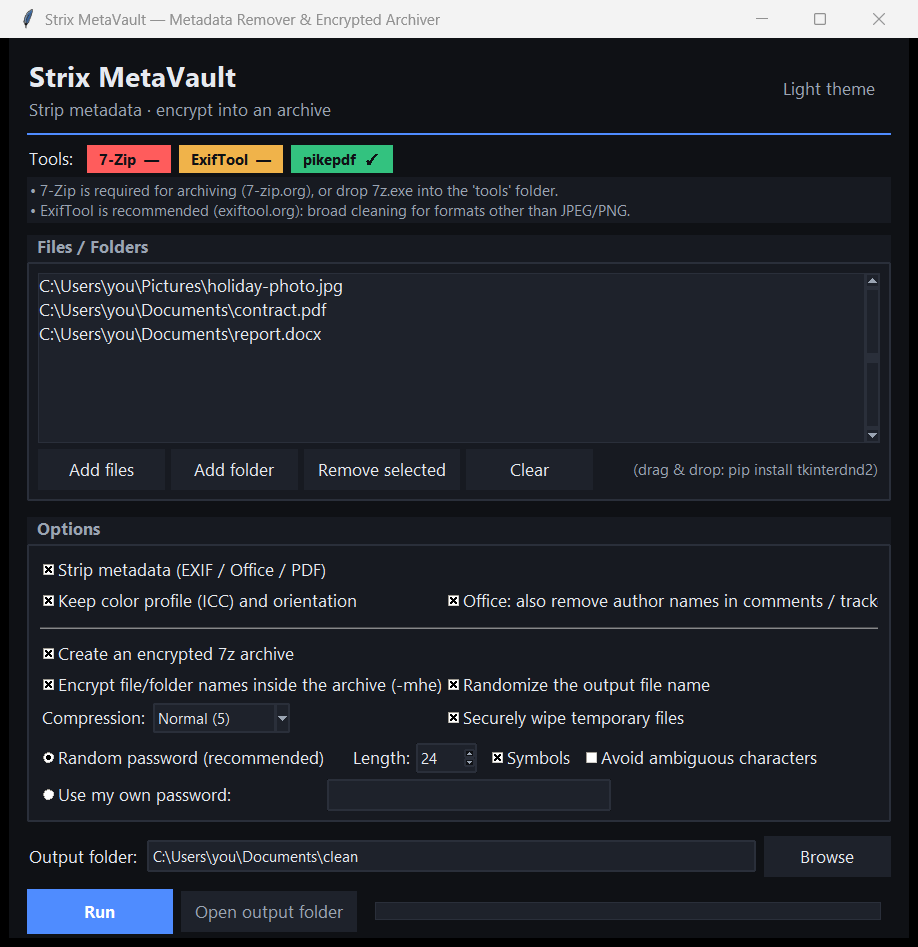Click the 7-Zip tool status badge
Image resolution: width=918 pixels, height=947 pixels.
coord(129,159)
